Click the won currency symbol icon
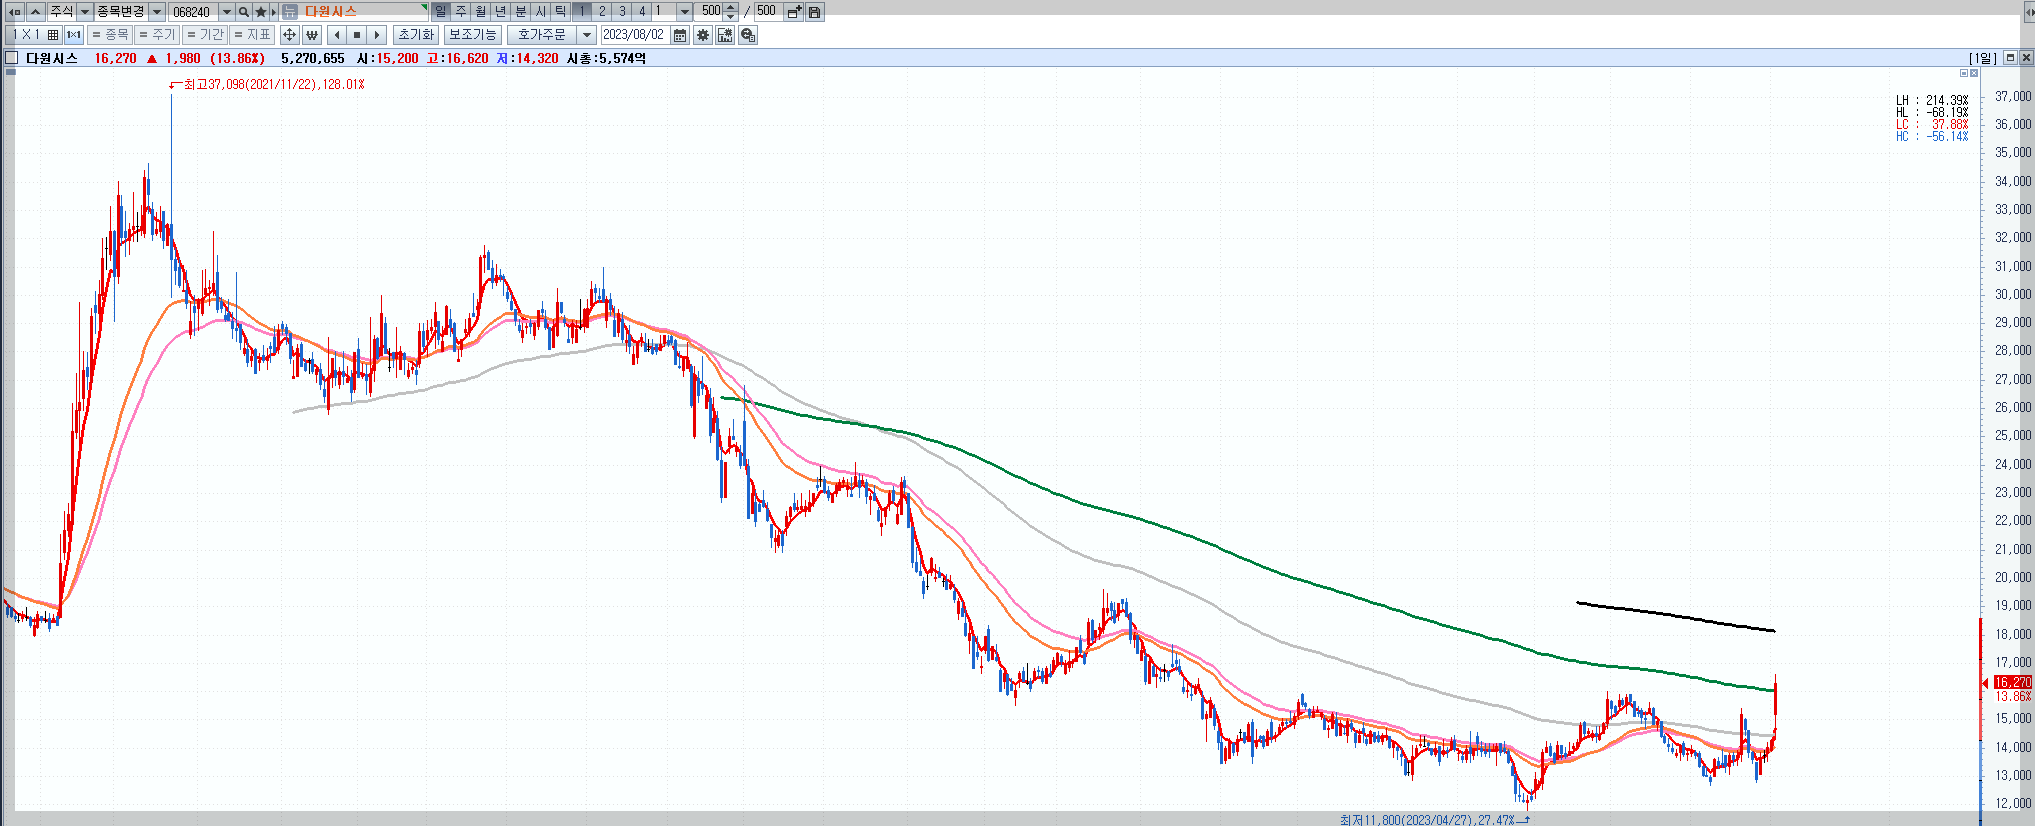Screen dimensions: 2035x826 click(312, 35)
